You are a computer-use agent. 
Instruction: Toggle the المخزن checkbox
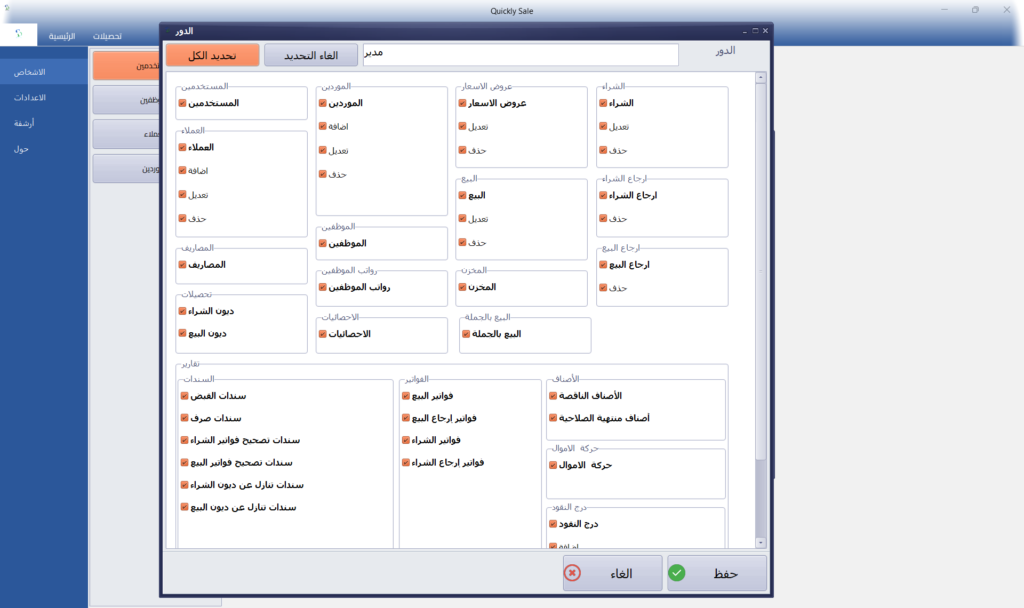coord(462,287)
